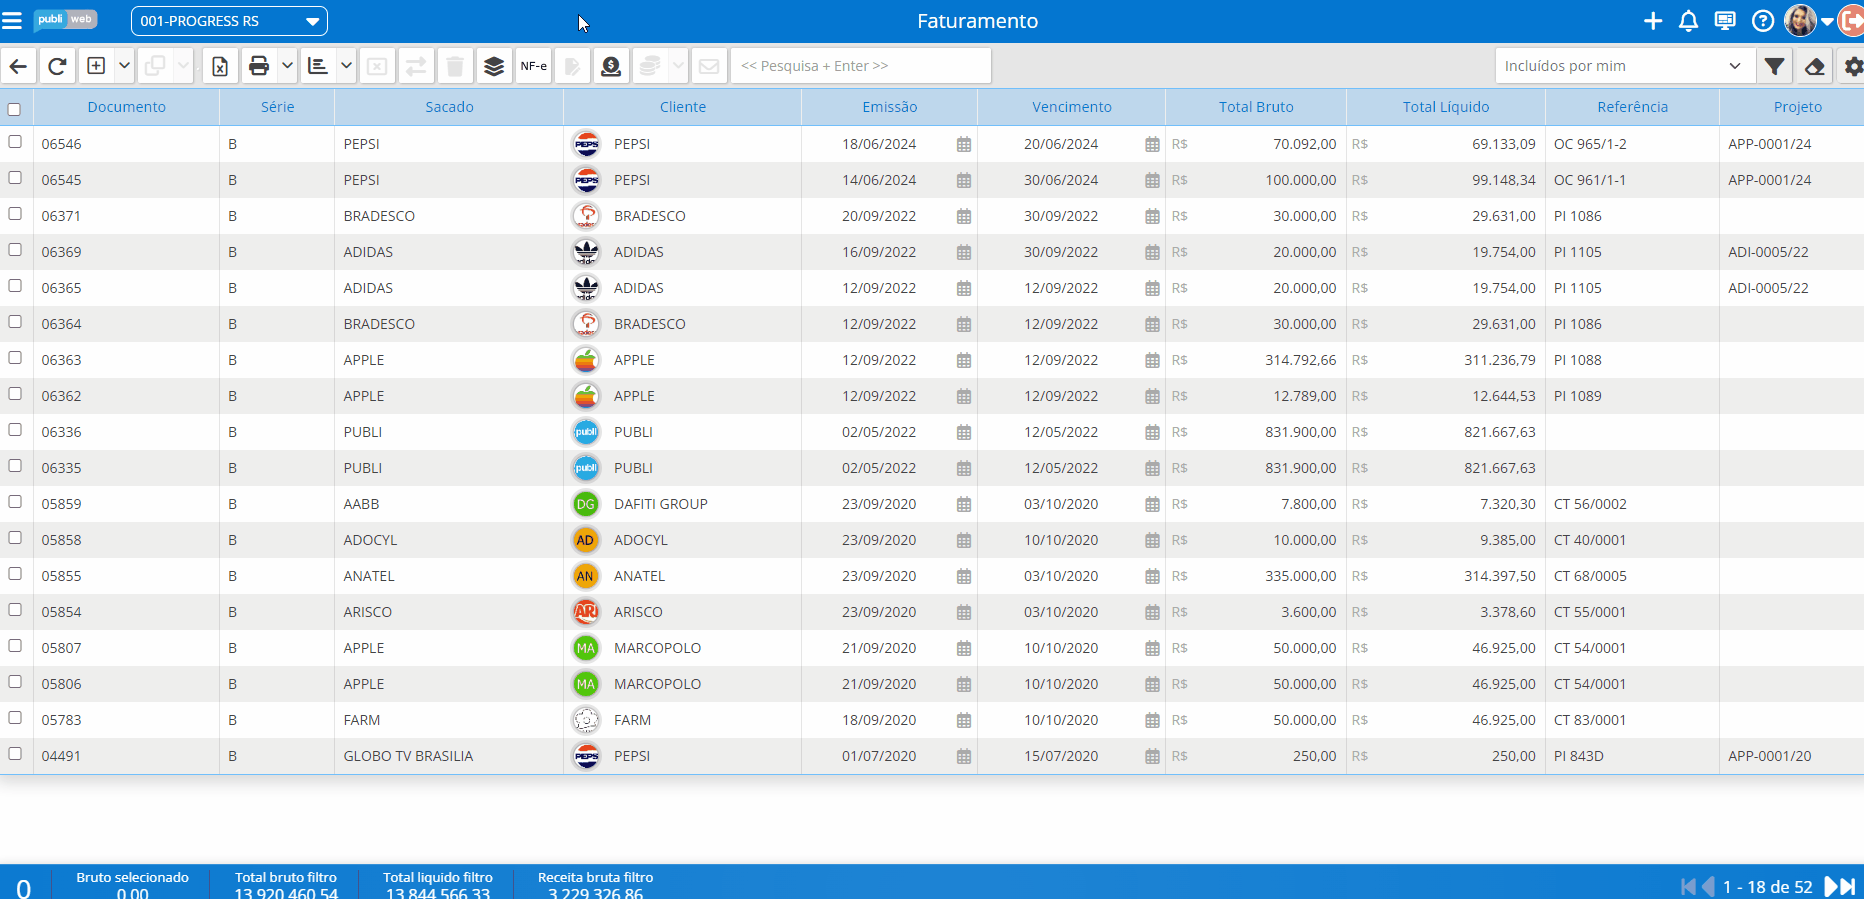
Task: Log out with the red exit icon
Action: click(1851, 21)
